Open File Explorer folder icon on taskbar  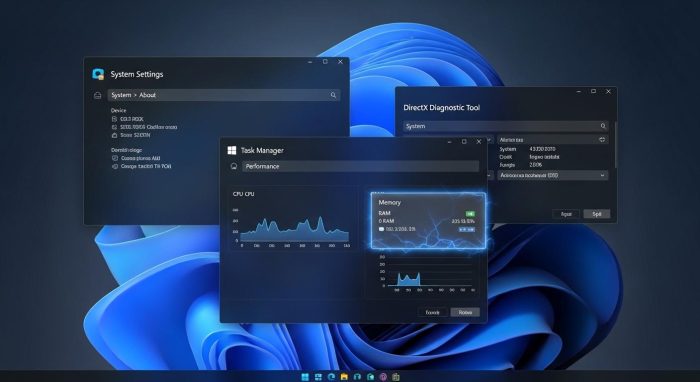[x=344, y=377]
